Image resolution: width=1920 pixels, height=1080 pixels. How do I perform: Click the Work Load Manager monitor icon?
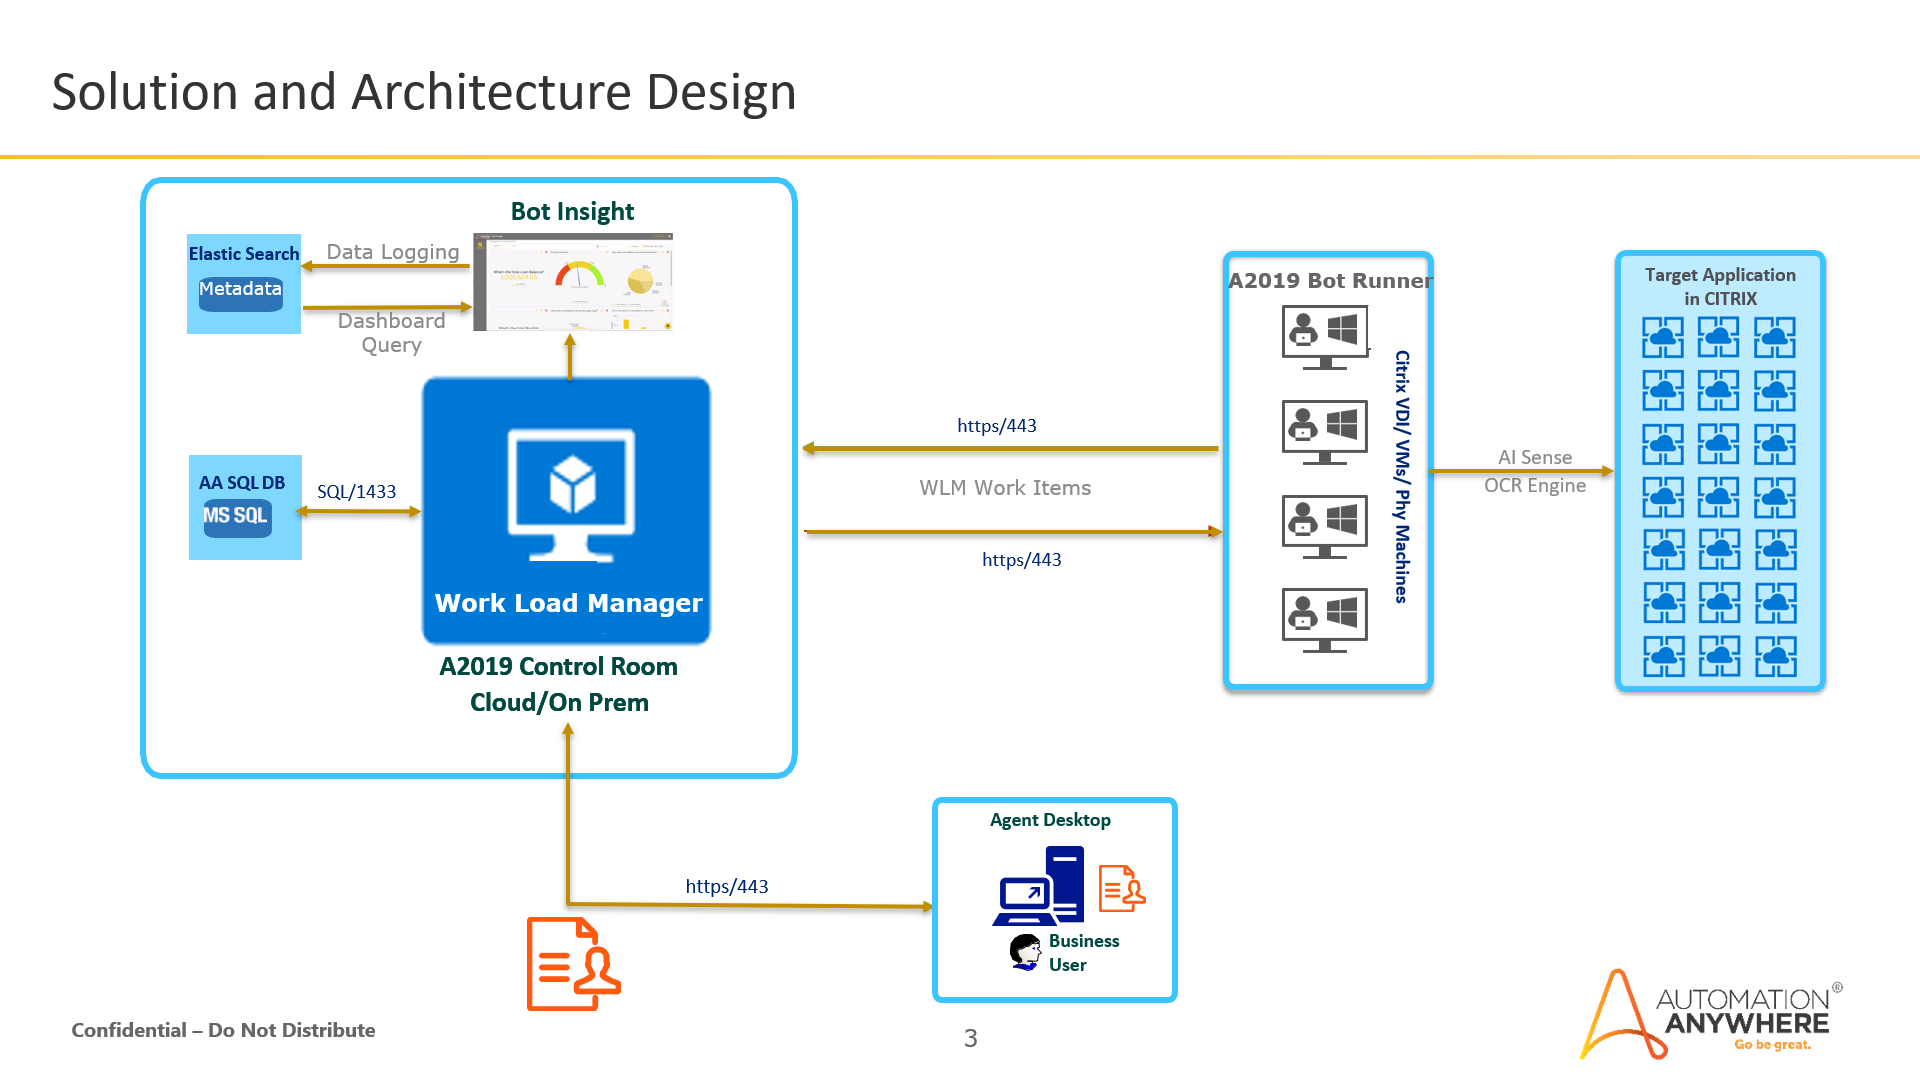[x=571, y=493]
